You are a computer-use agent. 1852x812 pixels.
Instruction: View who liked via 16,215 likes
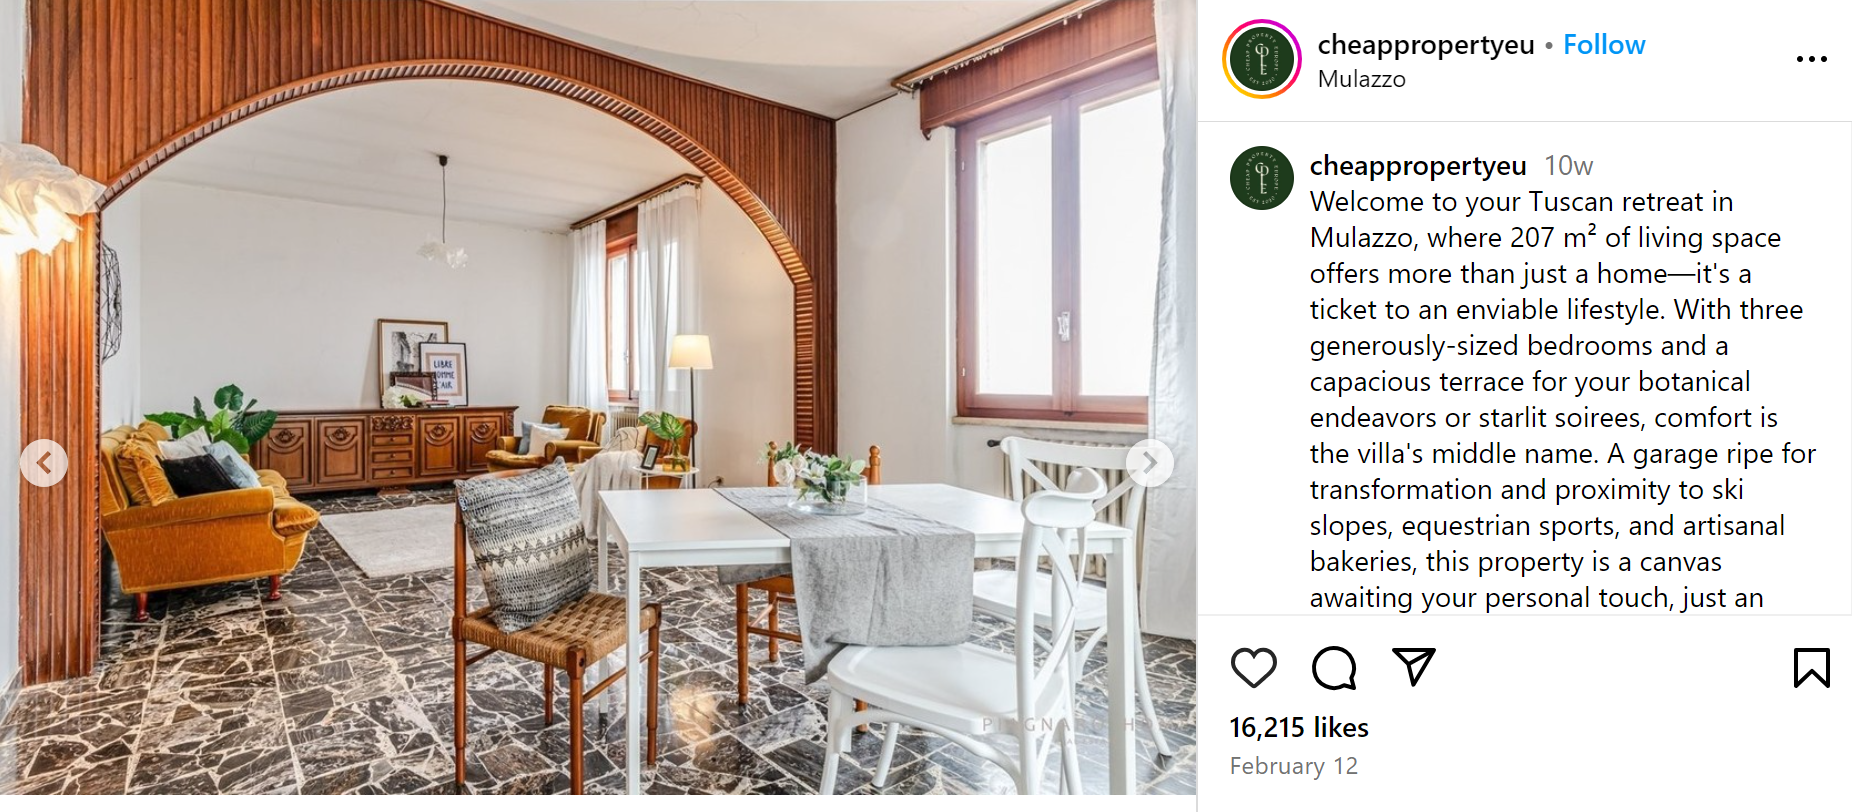coord(1299,727)
